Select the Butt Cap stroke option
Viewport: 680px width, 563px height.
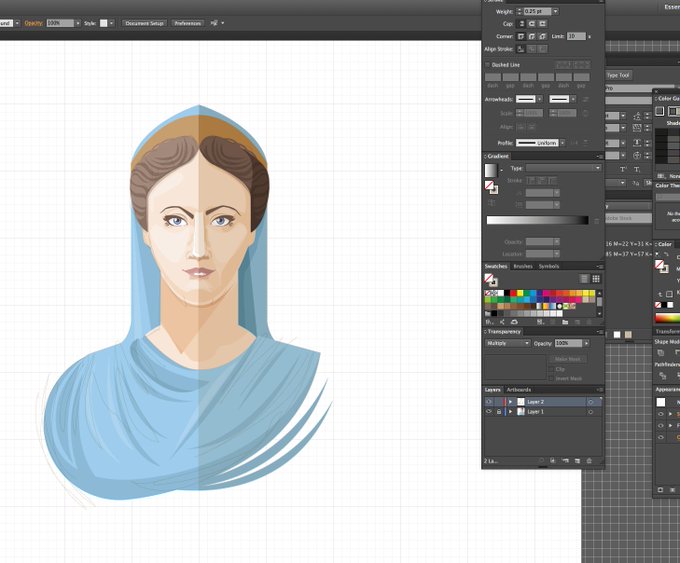pyautogui.click(x=521, y=24)
